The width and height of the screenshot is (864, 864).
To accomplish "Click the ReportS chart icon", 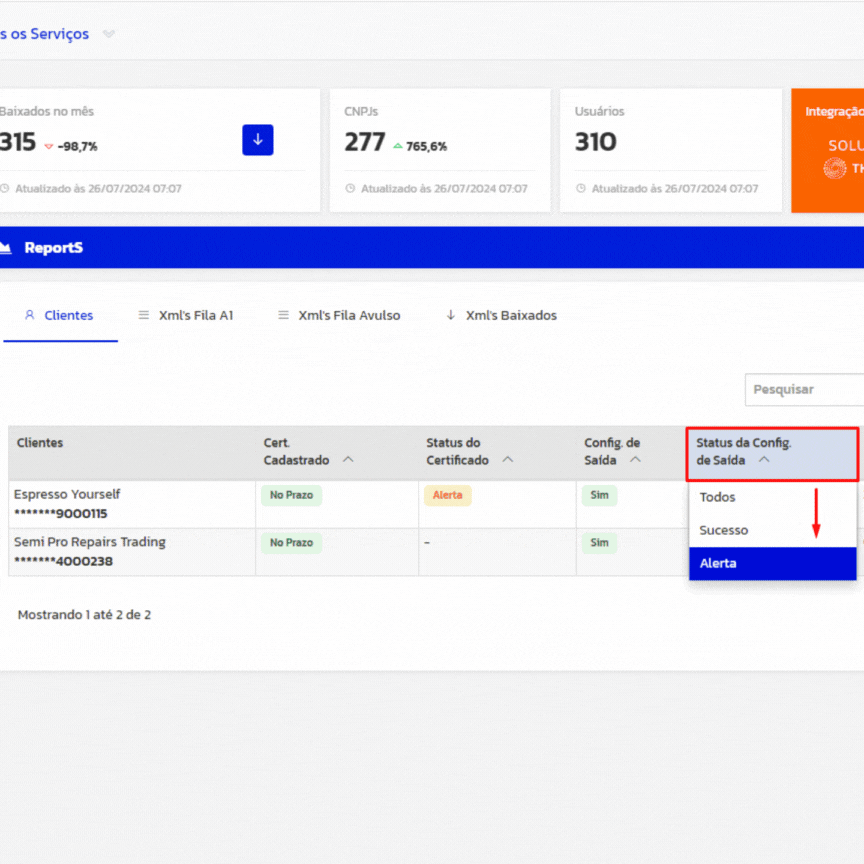I will [x=4, y=248].
